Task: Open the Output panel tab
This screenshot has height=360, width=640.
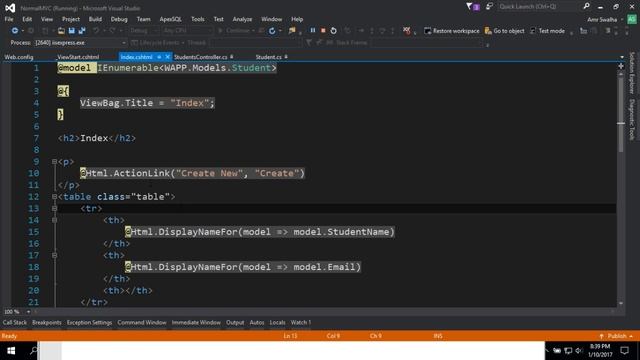Action: click(235, 322)
